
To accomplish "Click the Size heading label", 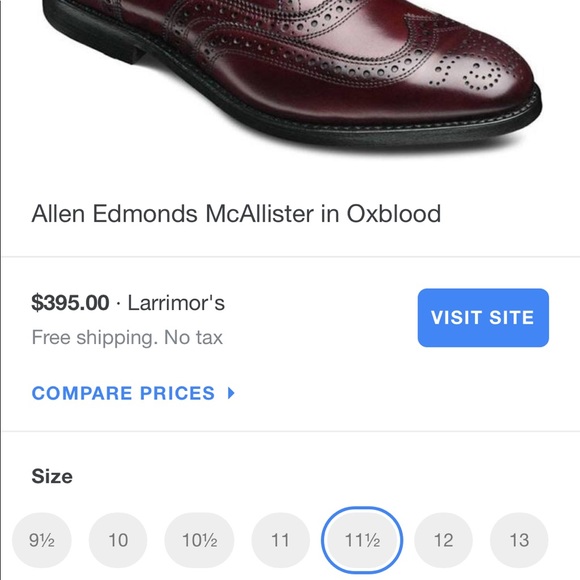I will (x=52, y=476).
